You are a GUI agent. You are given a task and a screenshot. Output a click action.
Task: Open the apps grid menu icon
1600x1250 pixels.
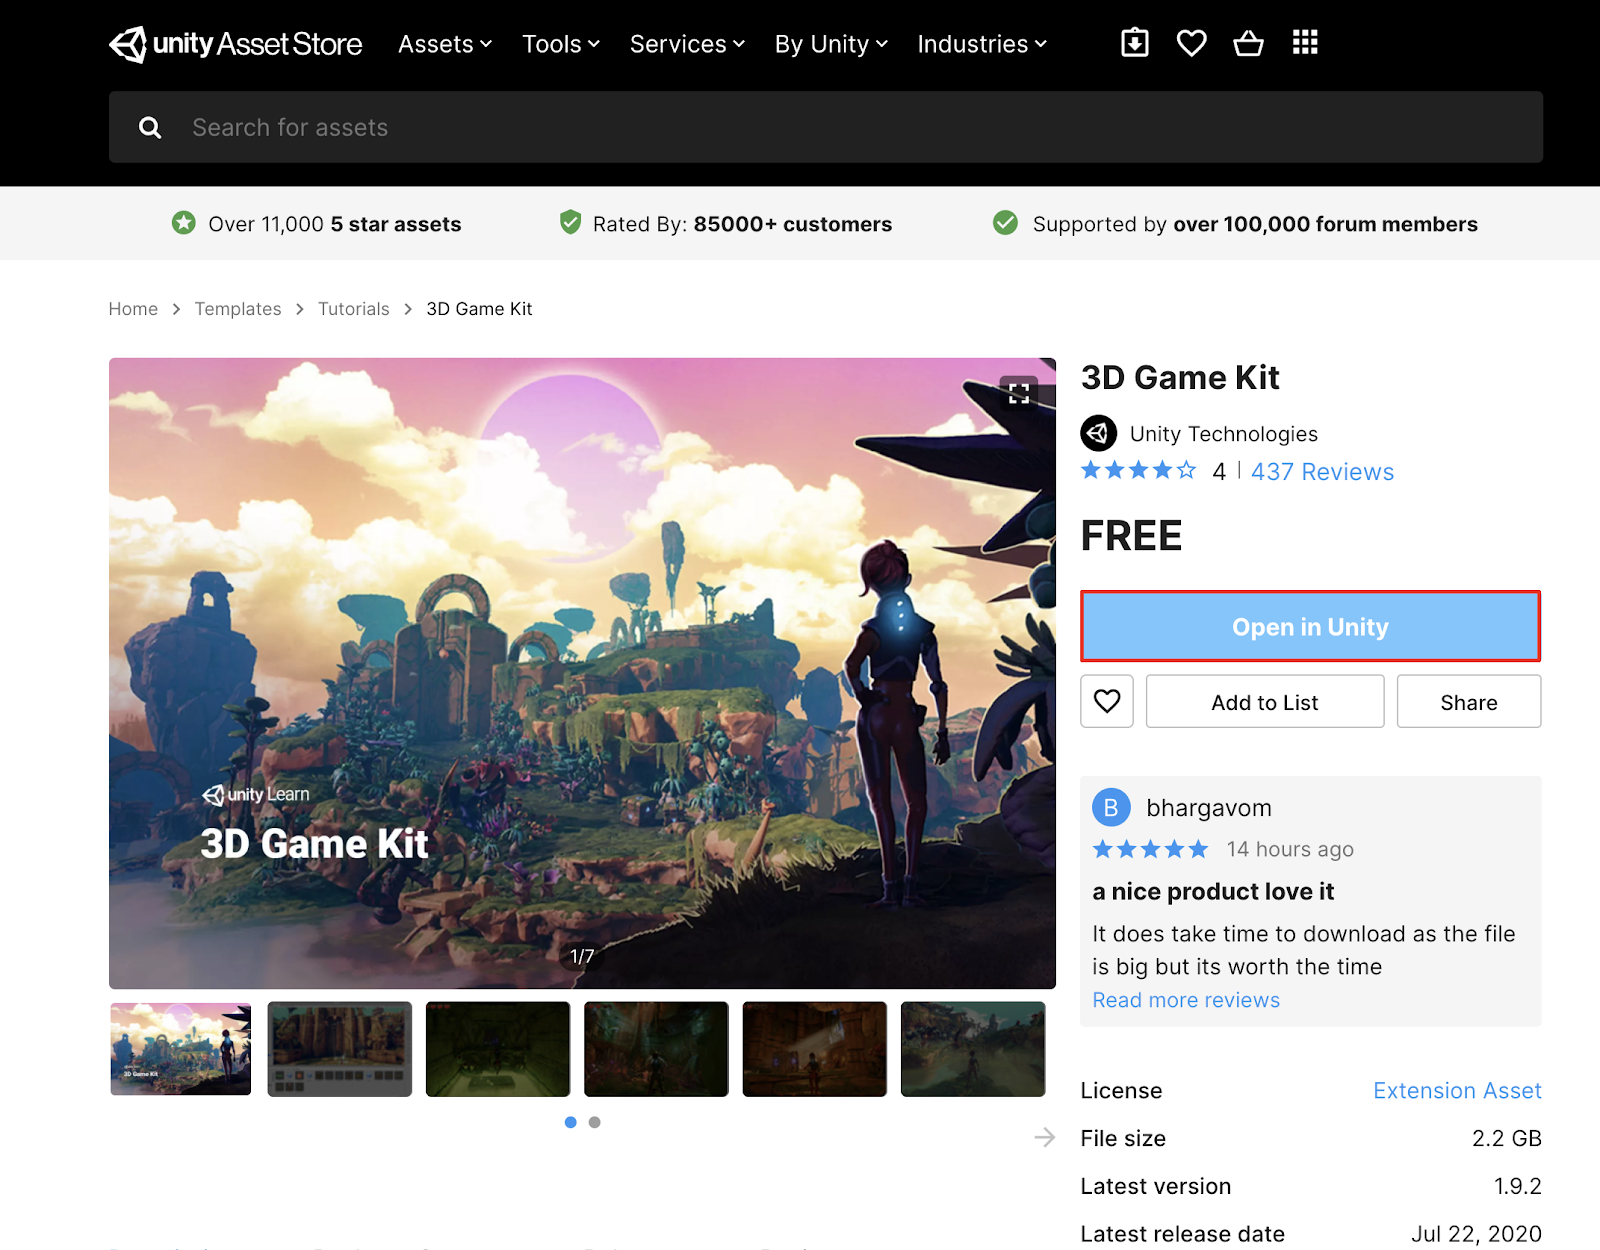point(1305,43)
